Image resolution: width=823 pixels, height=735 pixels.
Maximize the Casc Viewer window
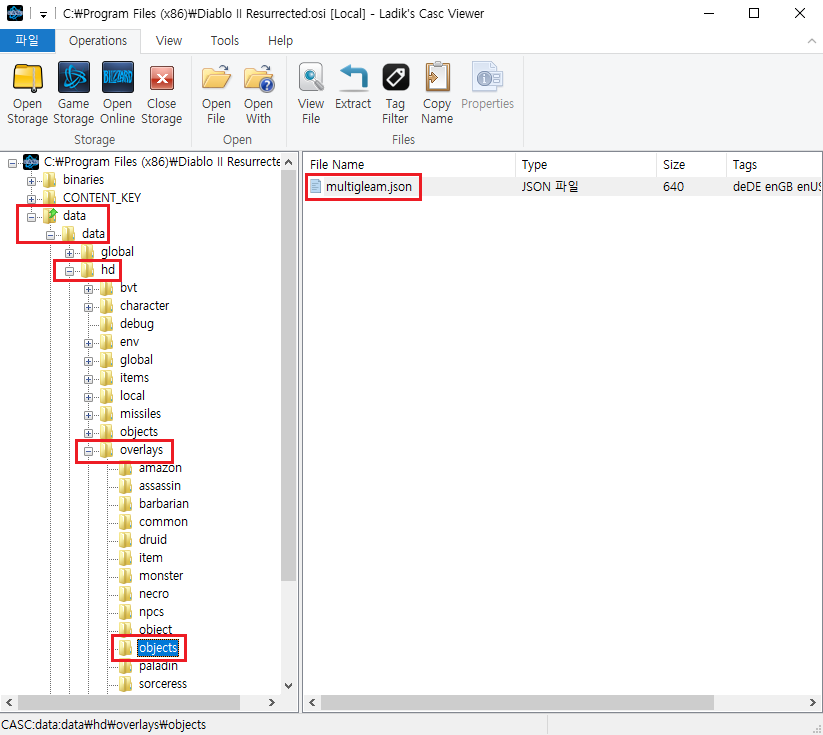(x=754, y=13)
